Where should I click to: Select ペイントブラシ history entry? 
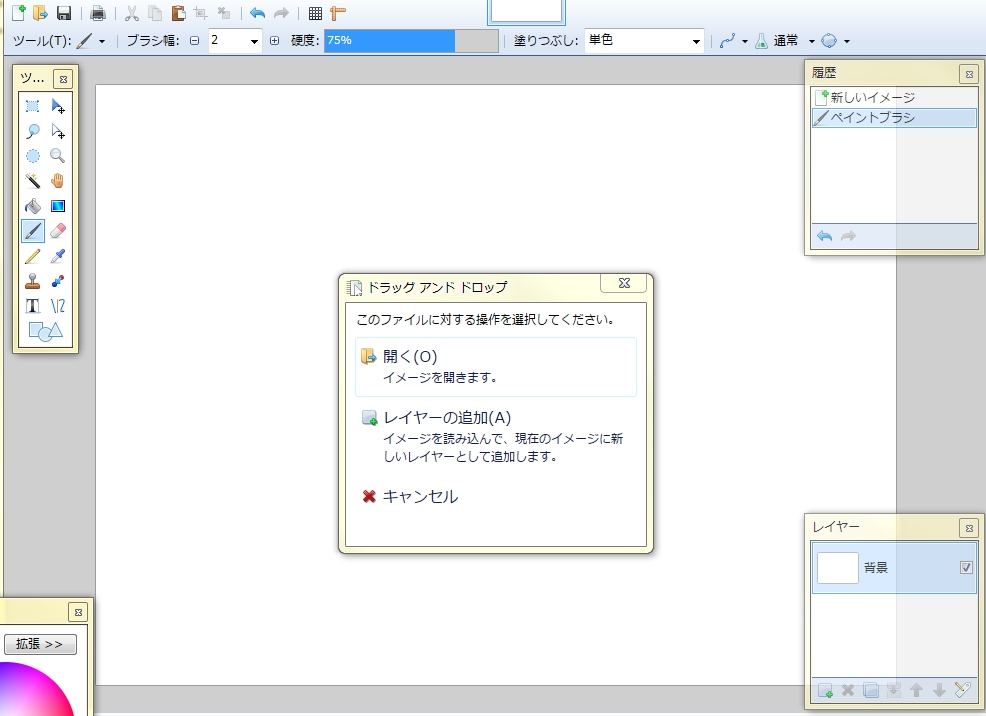point(894,118)
